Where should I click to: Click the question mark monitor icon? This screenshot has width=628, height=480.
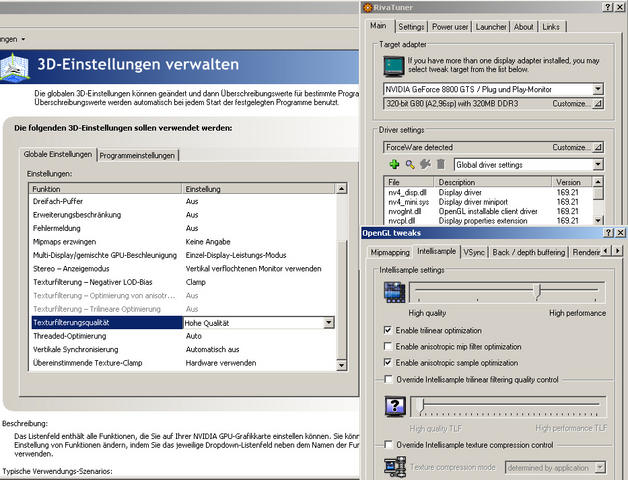(x=395, y=406)
